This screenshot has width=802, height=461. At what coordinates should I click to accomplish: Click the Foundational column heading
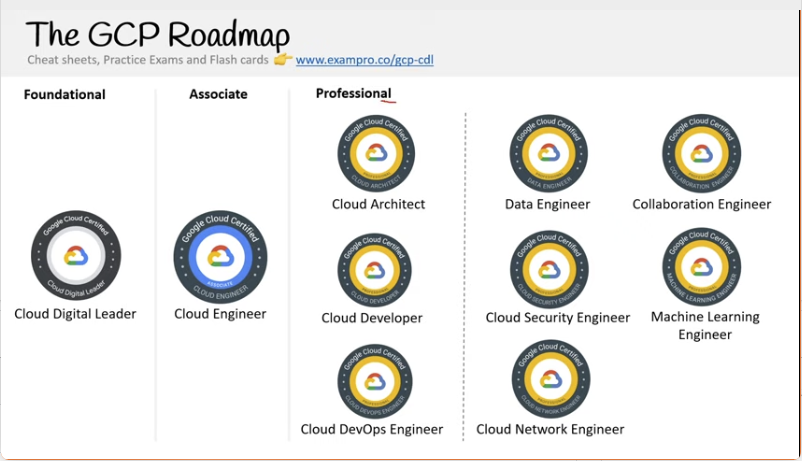point(64,95)
